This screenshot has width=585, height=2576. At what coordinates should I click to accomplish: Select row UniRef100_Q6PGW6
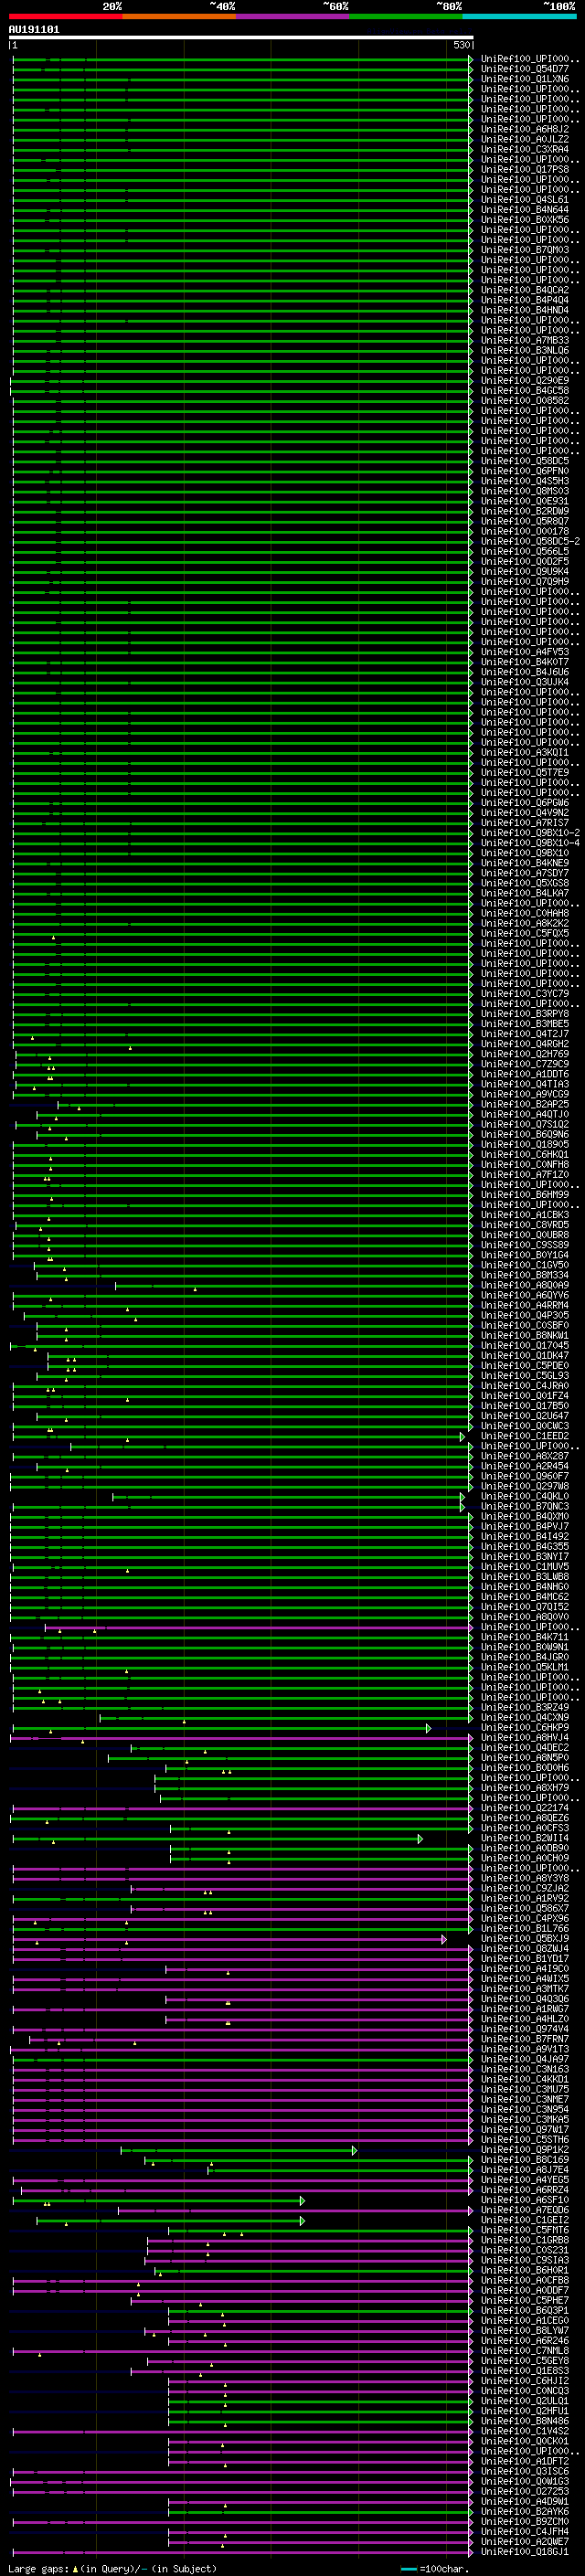click(x=525, y=803)
